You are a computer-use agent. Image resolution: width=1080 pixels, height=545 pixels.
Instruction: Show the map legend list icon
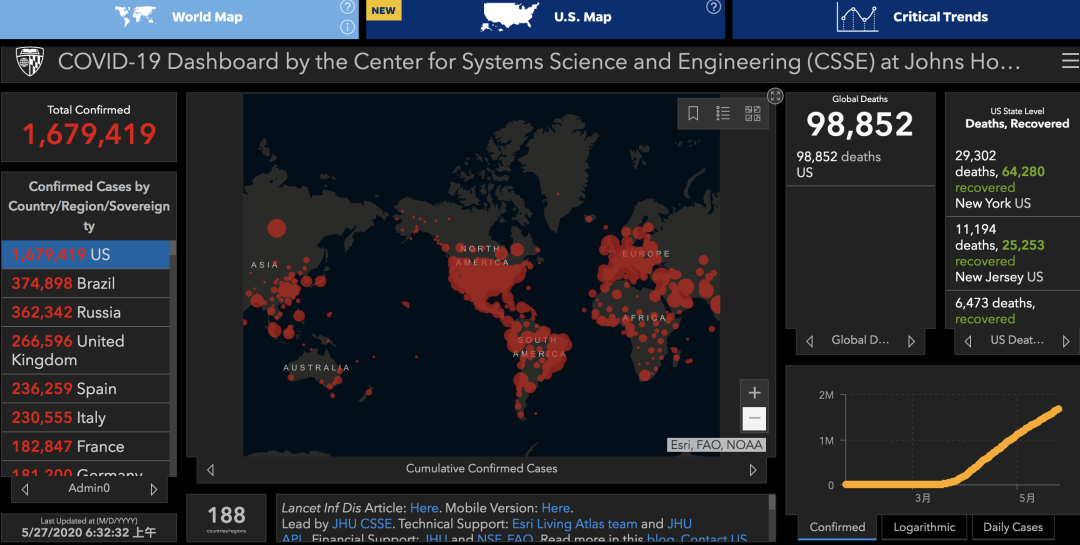(x=723, y=113)
